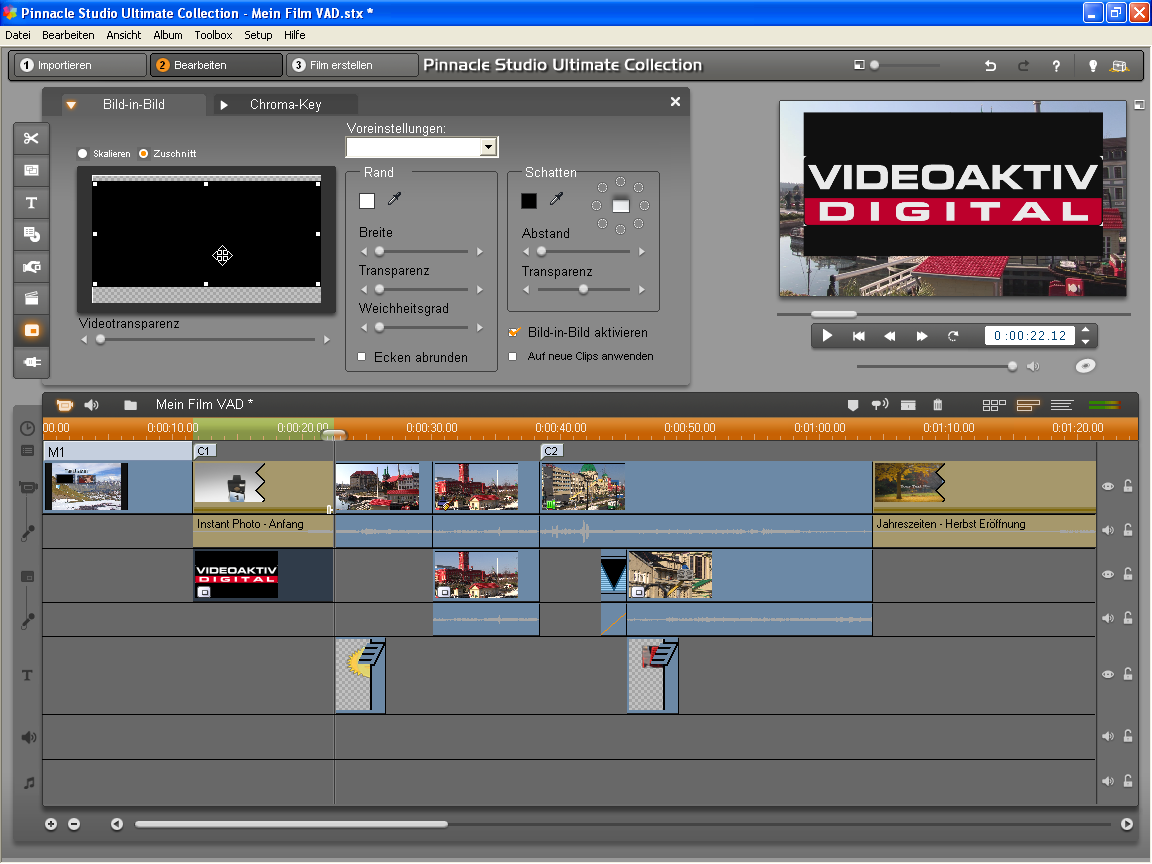Select the picture-in-picture toolbox tool

(x=31, y=331)
